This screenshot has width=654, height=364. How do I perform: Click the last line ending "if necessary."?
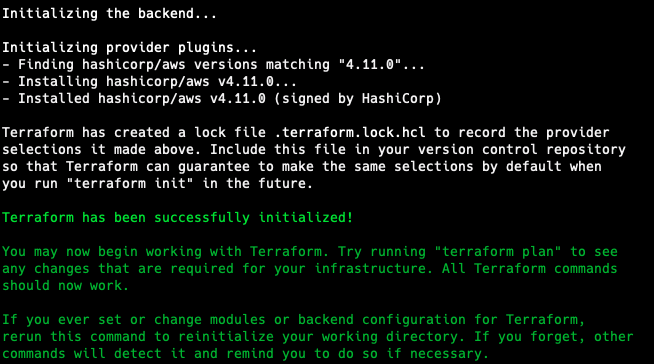245,354
